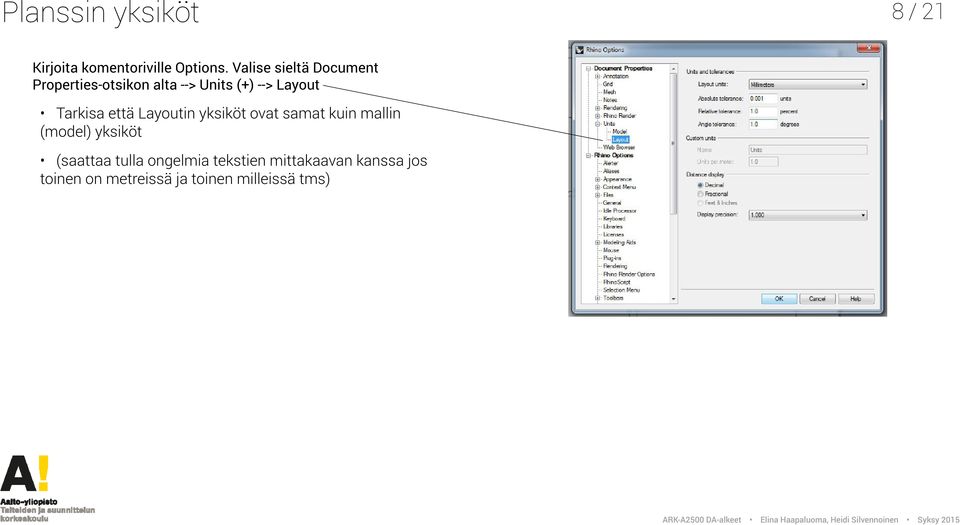The image size is (960, 525).
Task: Open Help for the options dialog
Action: pos(856,299)
